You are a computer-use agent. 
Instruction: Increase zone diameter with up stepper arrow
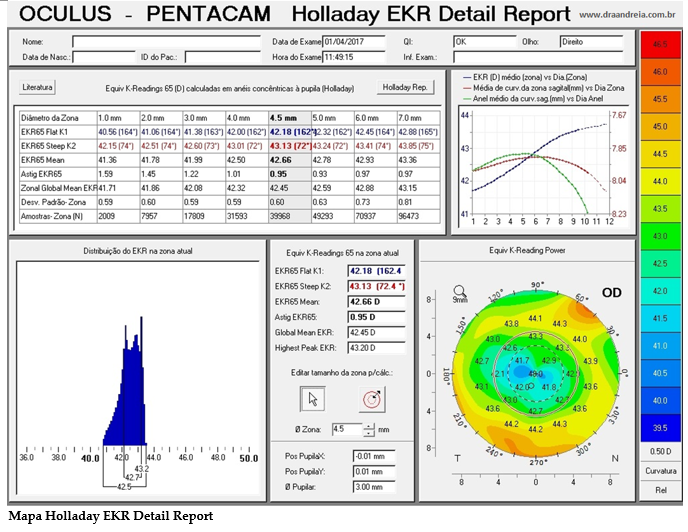[x=369, y=426]
